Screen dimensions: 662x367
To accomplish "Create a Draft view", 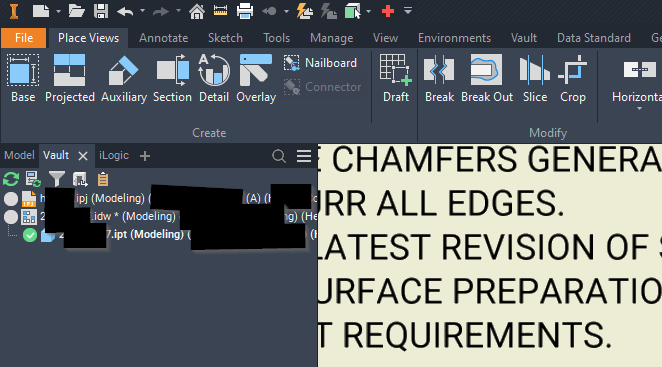I will click(x=396, y=79).
